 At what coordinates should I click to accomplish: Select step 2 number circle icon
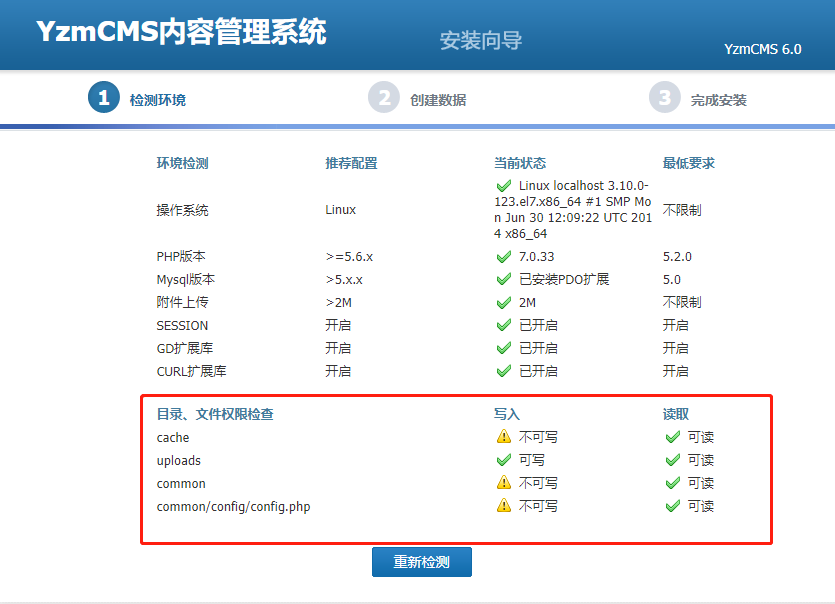(384, 97)
